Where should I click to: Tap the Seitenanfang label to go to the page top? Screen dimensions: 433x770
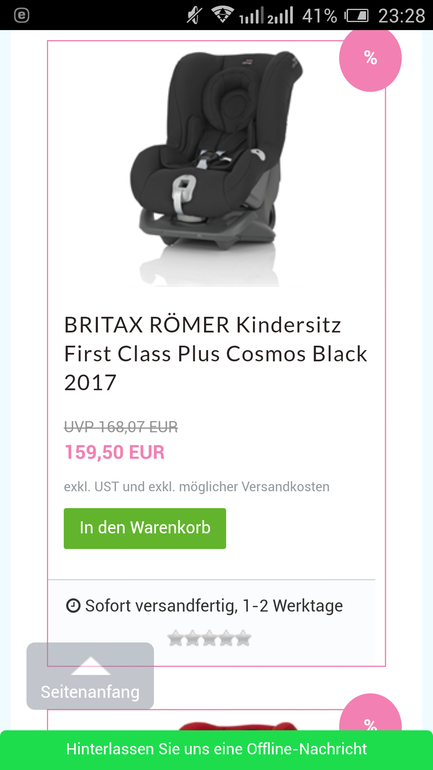(90, 692)
